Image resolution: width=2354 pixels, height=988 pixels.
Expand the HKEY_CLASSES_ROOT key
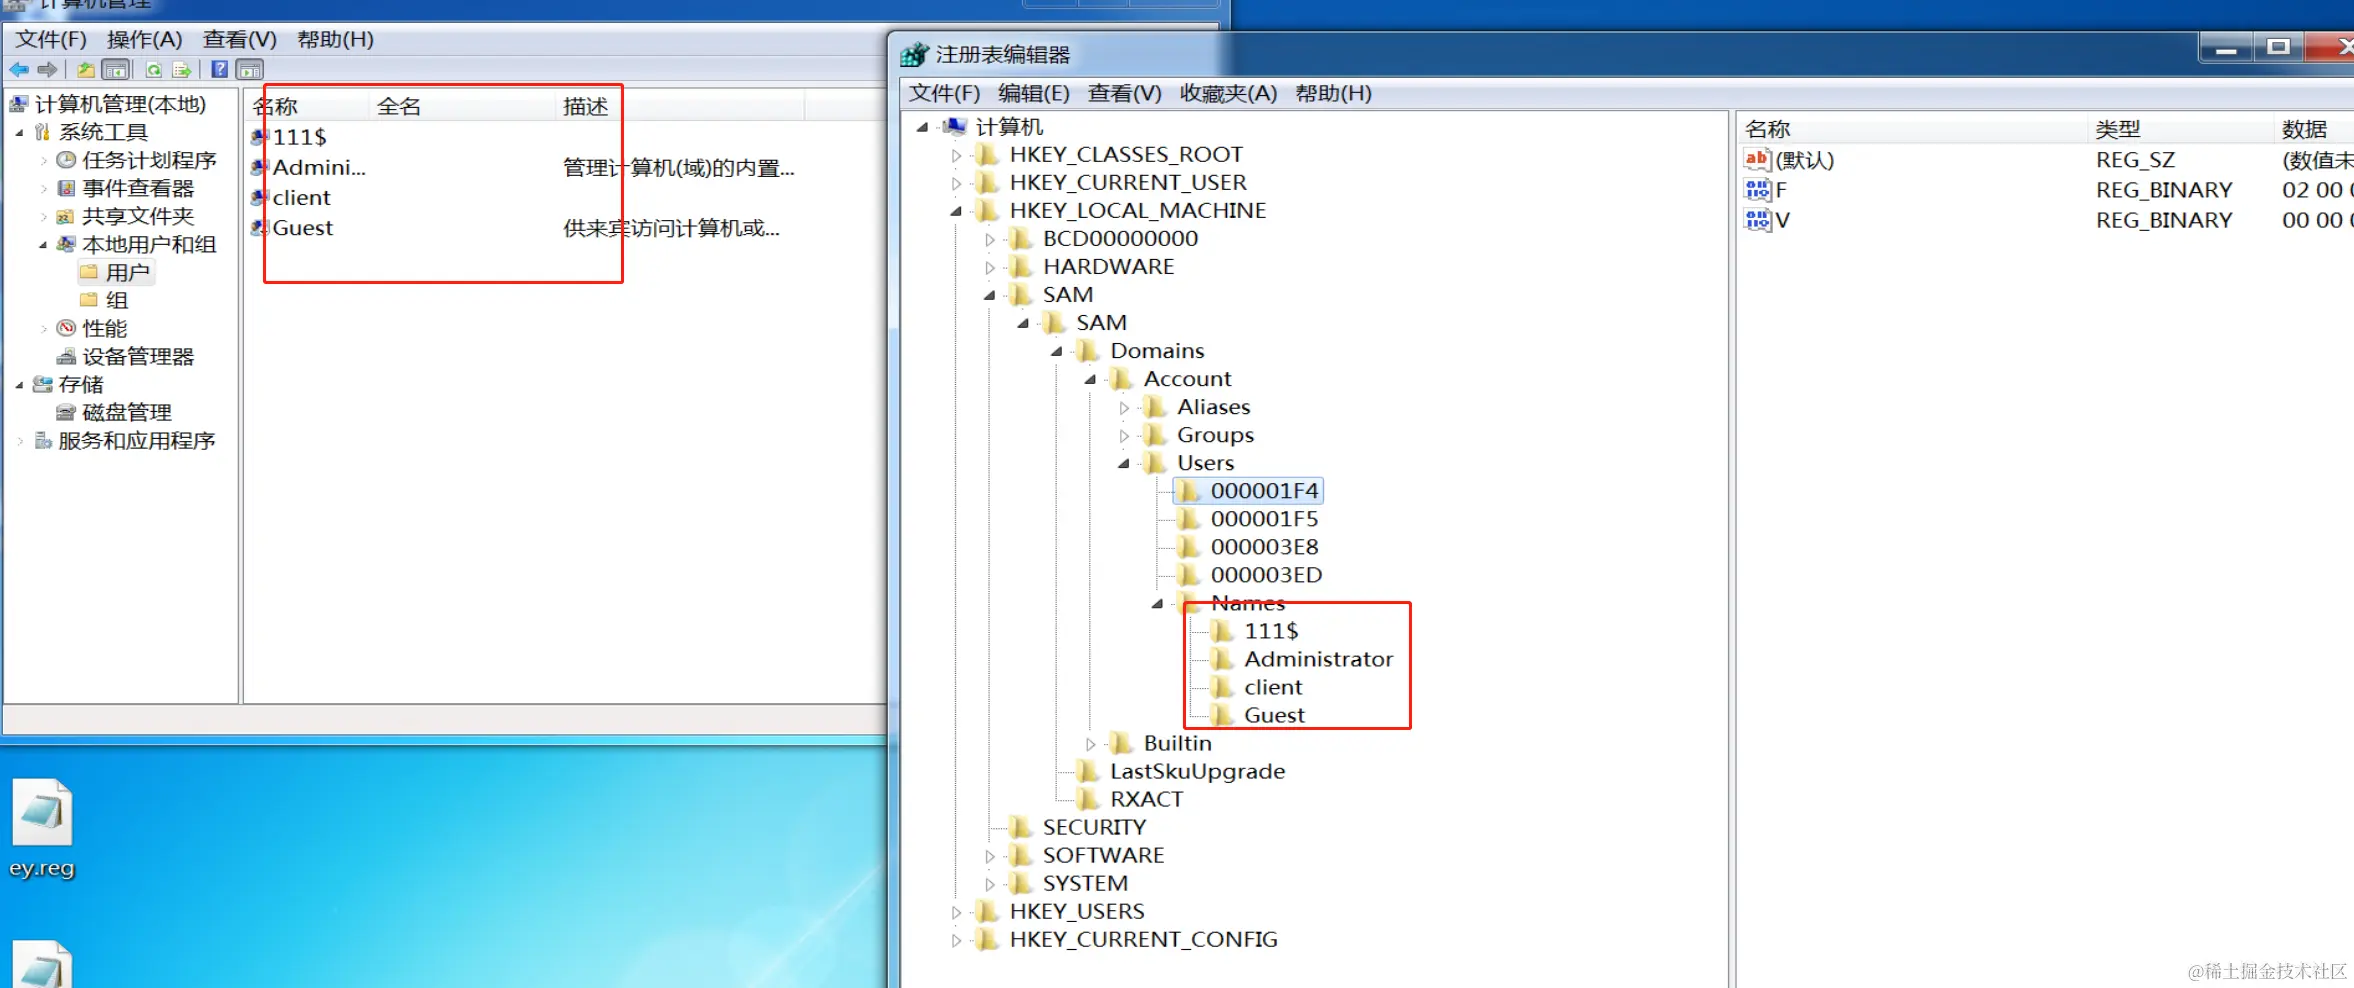click(x=957, y=155)
